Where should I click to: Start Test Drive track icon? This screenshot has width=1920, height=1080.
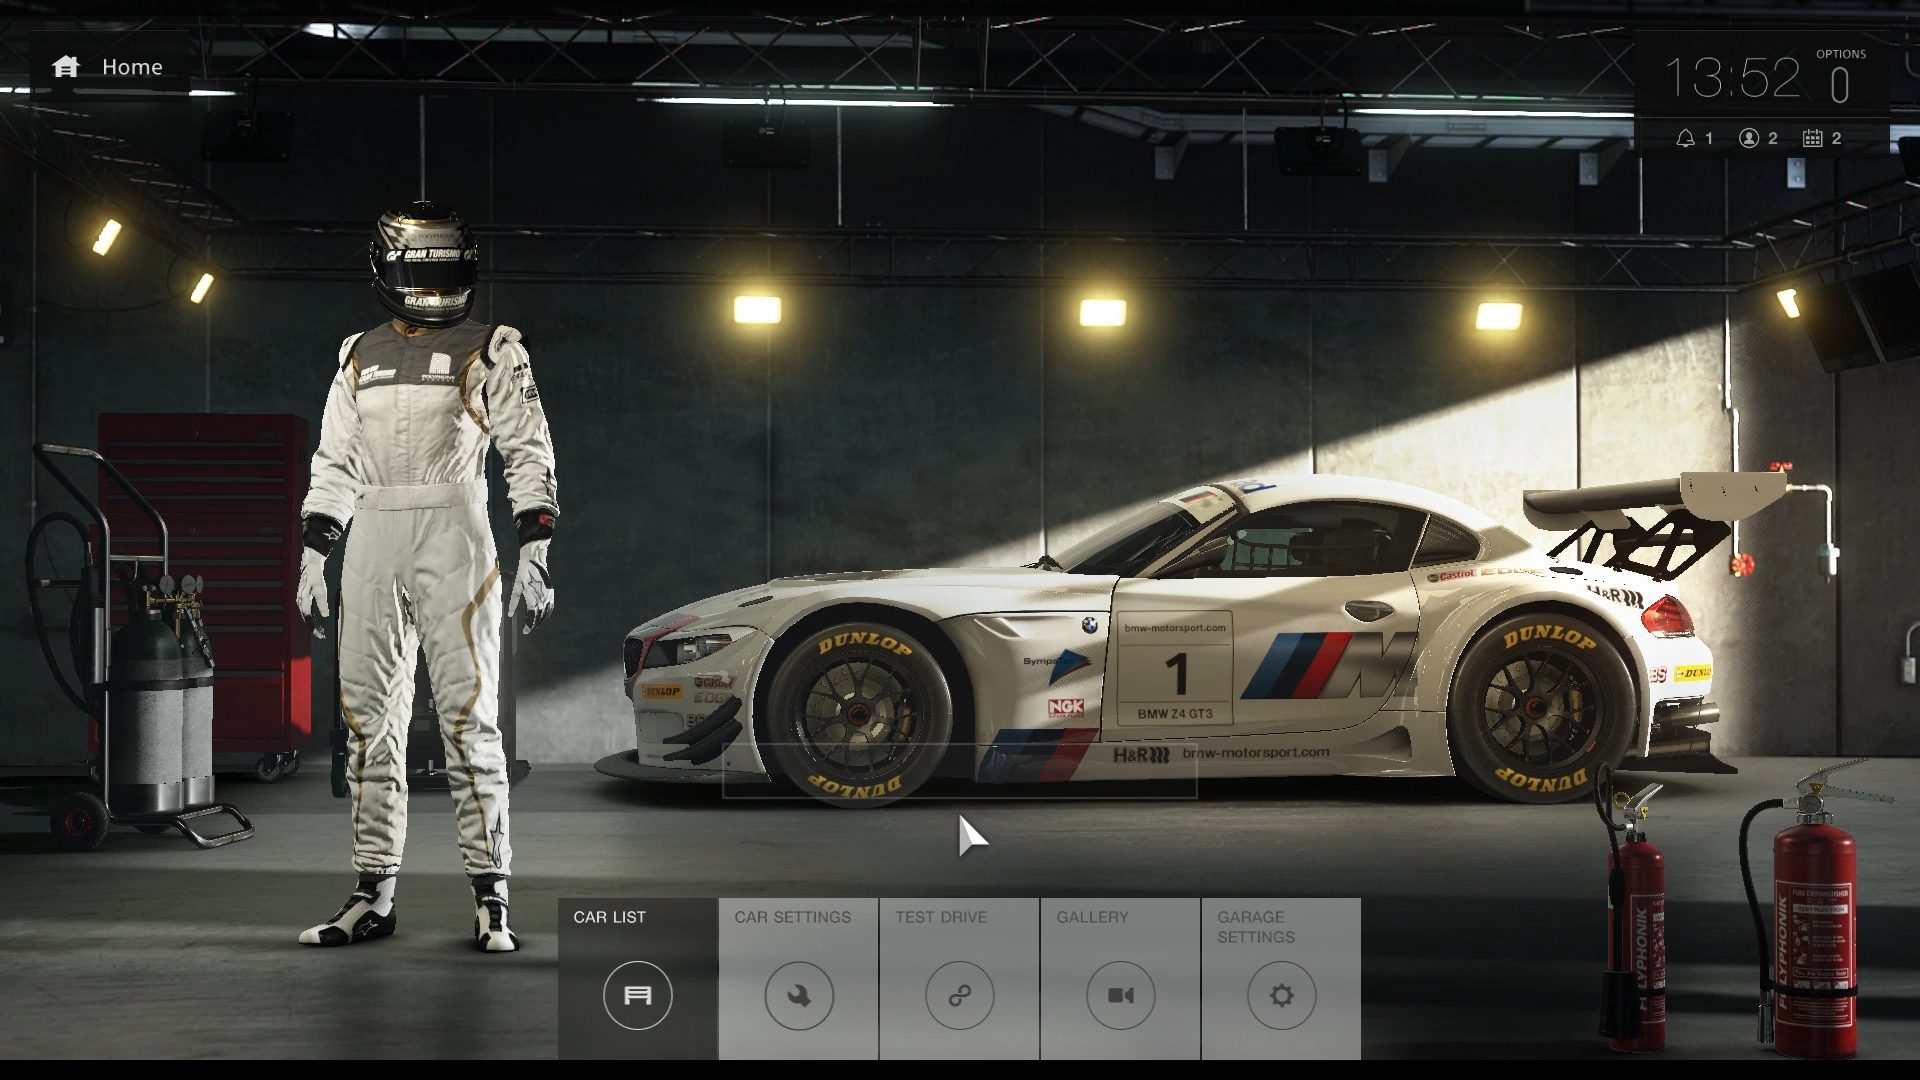pyautogui.click(x=959, y=995)
